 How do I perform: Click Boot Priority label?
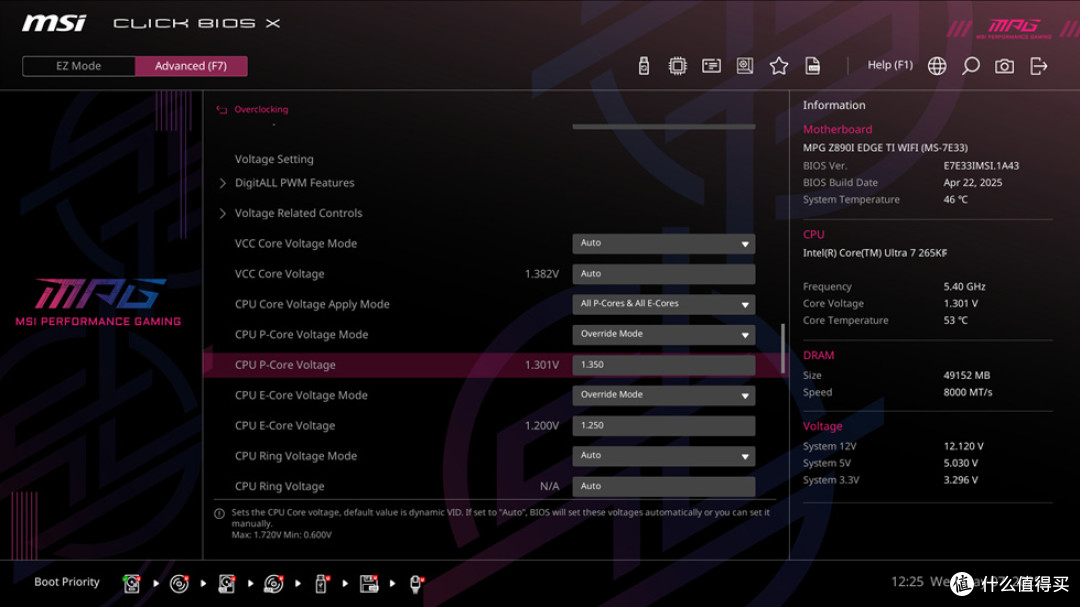tap(67, 582)
